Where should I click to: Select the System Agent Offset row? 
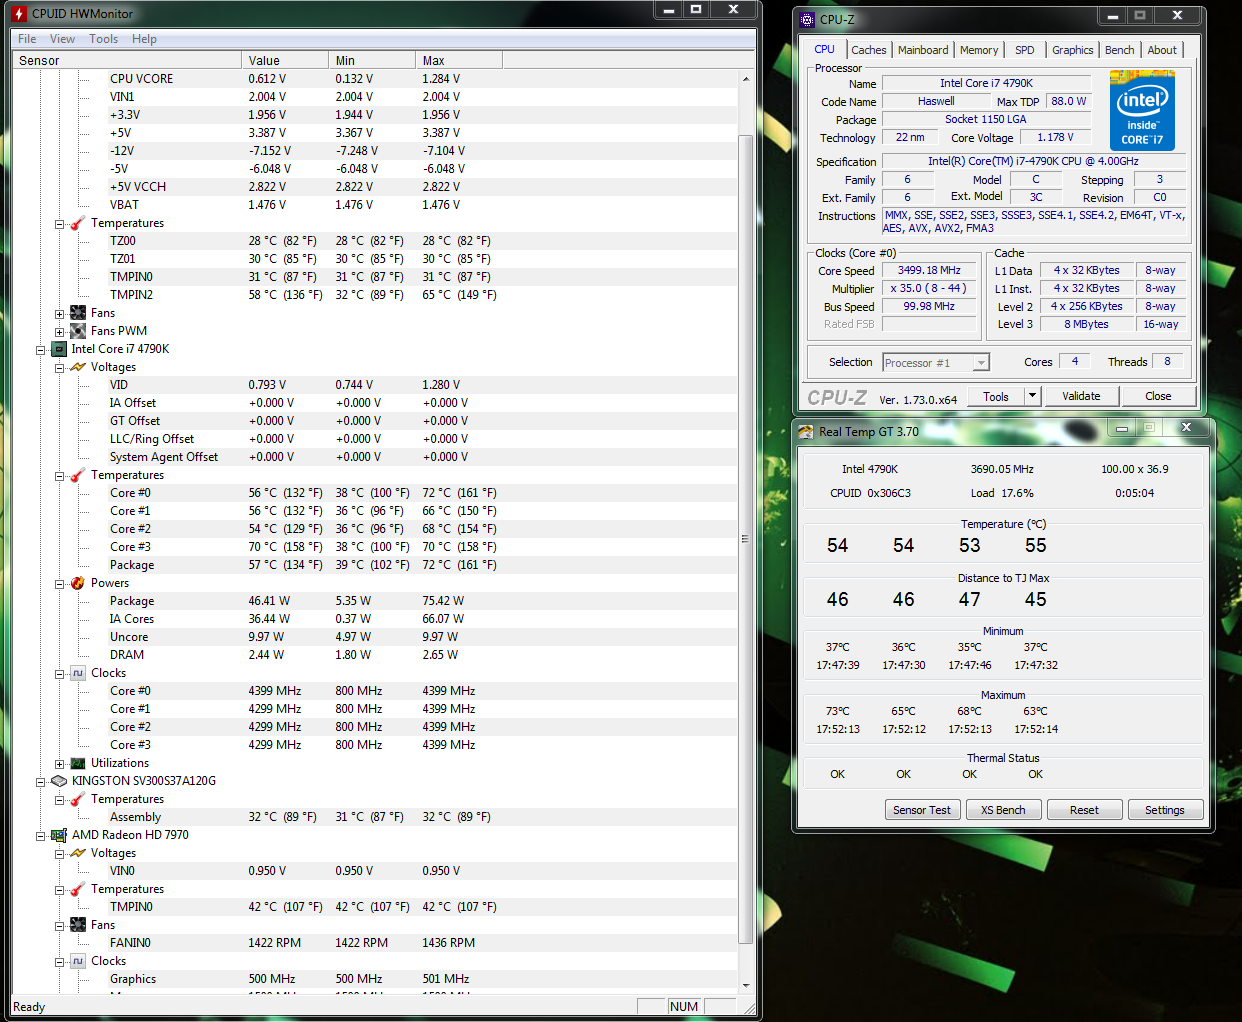(374, 457)
